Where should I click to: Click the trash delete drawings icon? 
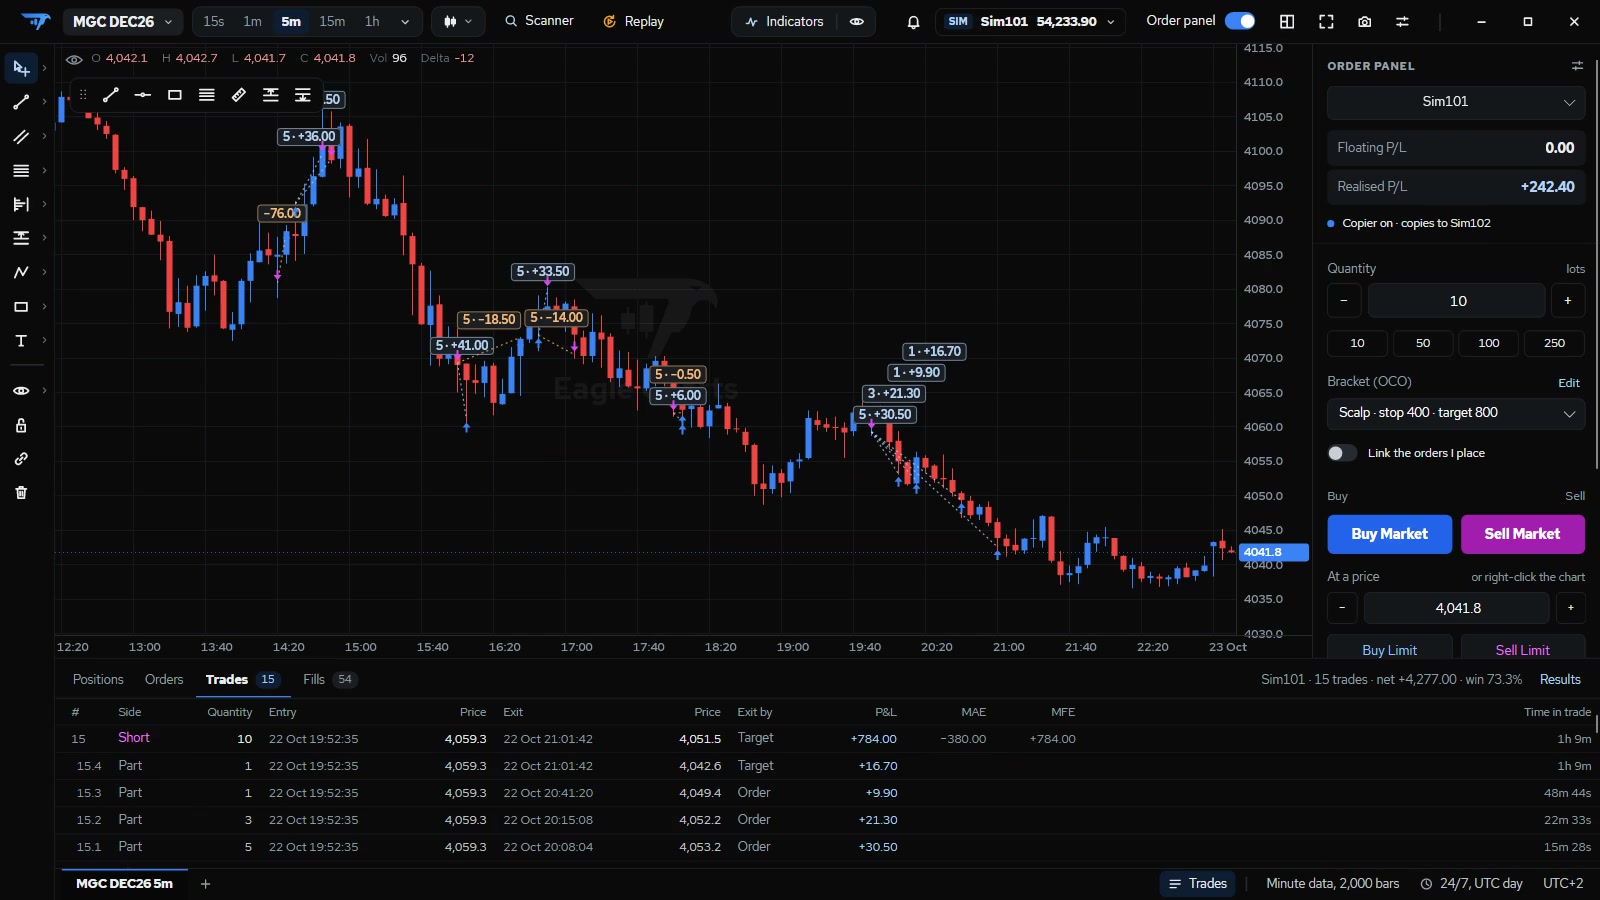point(21,492)
